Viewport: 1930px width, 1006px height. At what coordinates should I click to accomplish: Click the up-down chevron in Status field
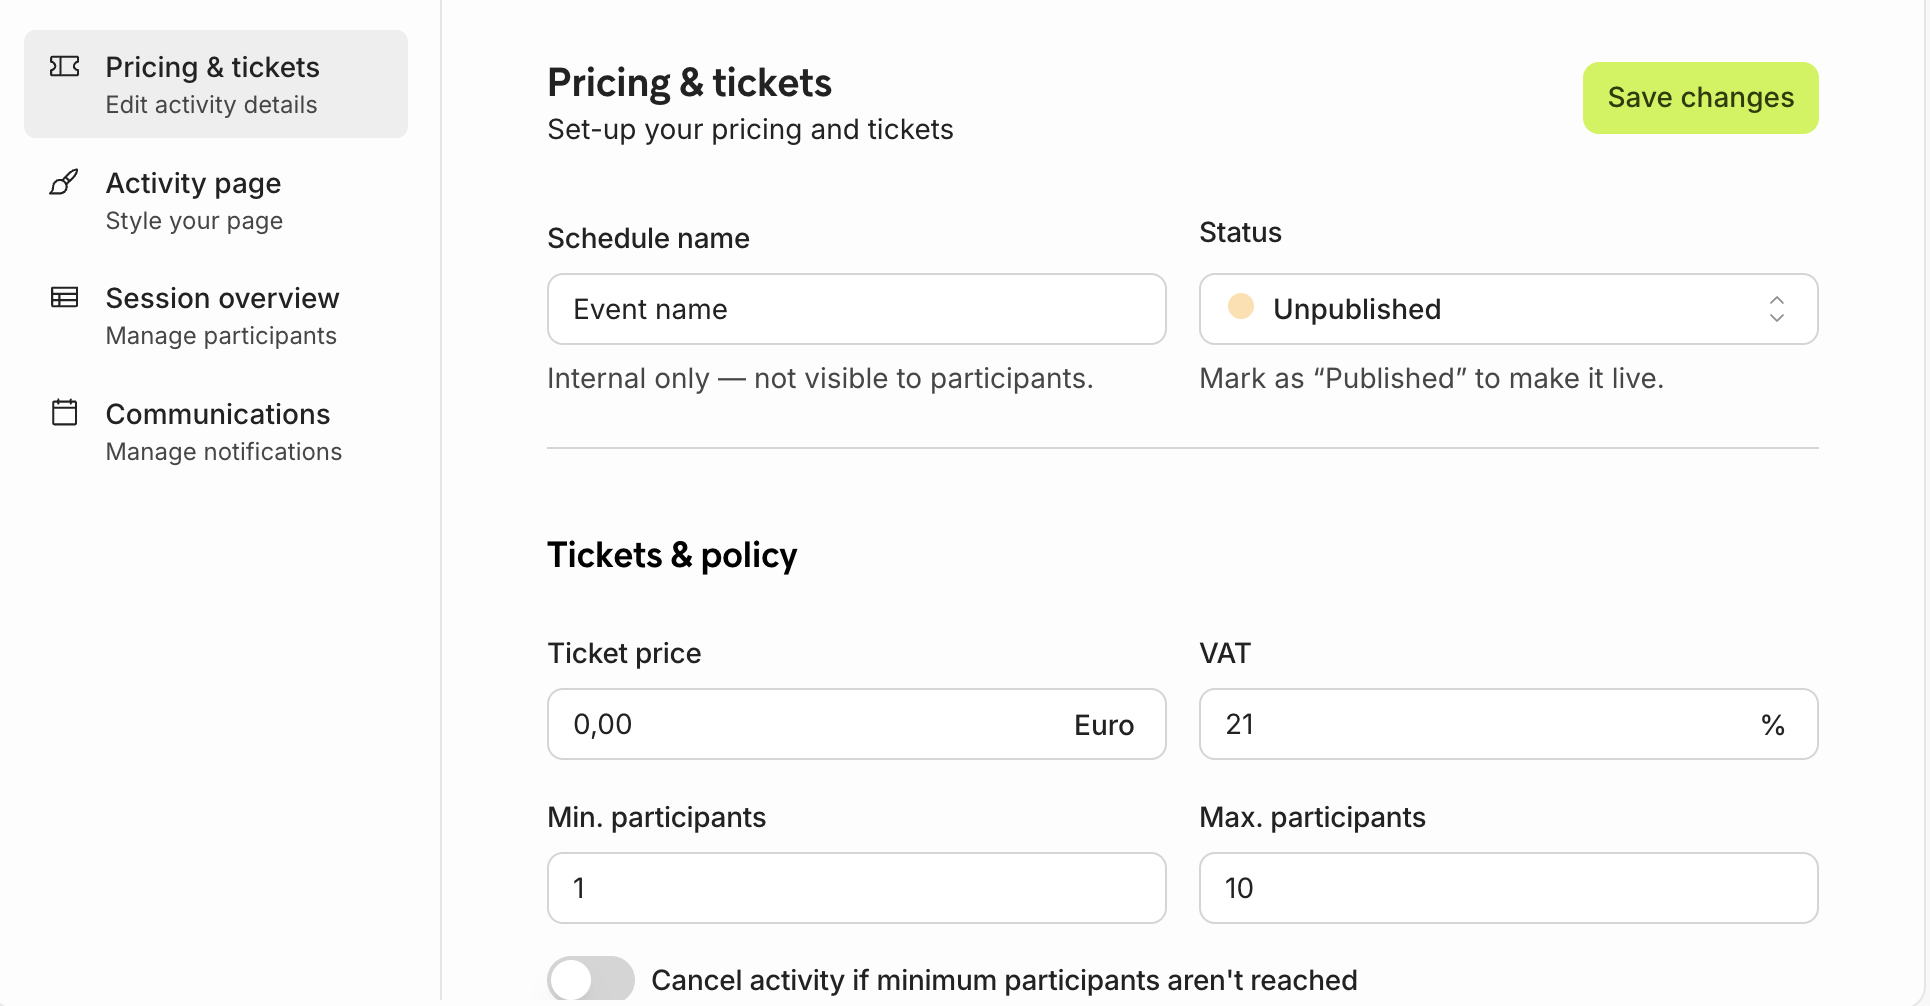pyautogui.click(x=1777, y=309)
